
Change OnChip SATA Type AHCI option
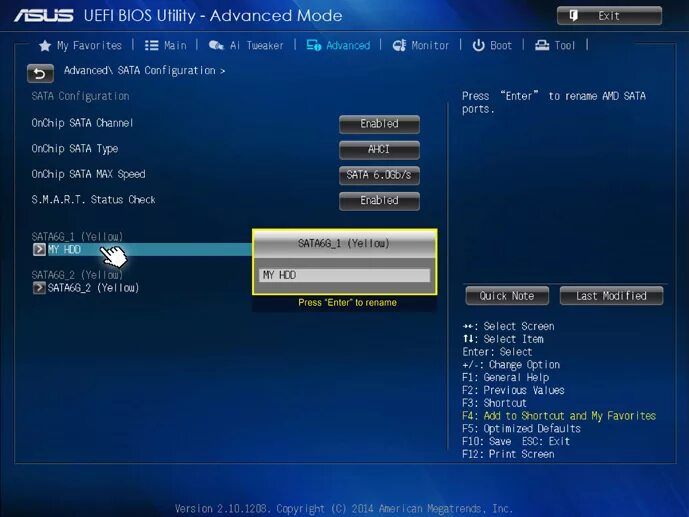point(379,149)
